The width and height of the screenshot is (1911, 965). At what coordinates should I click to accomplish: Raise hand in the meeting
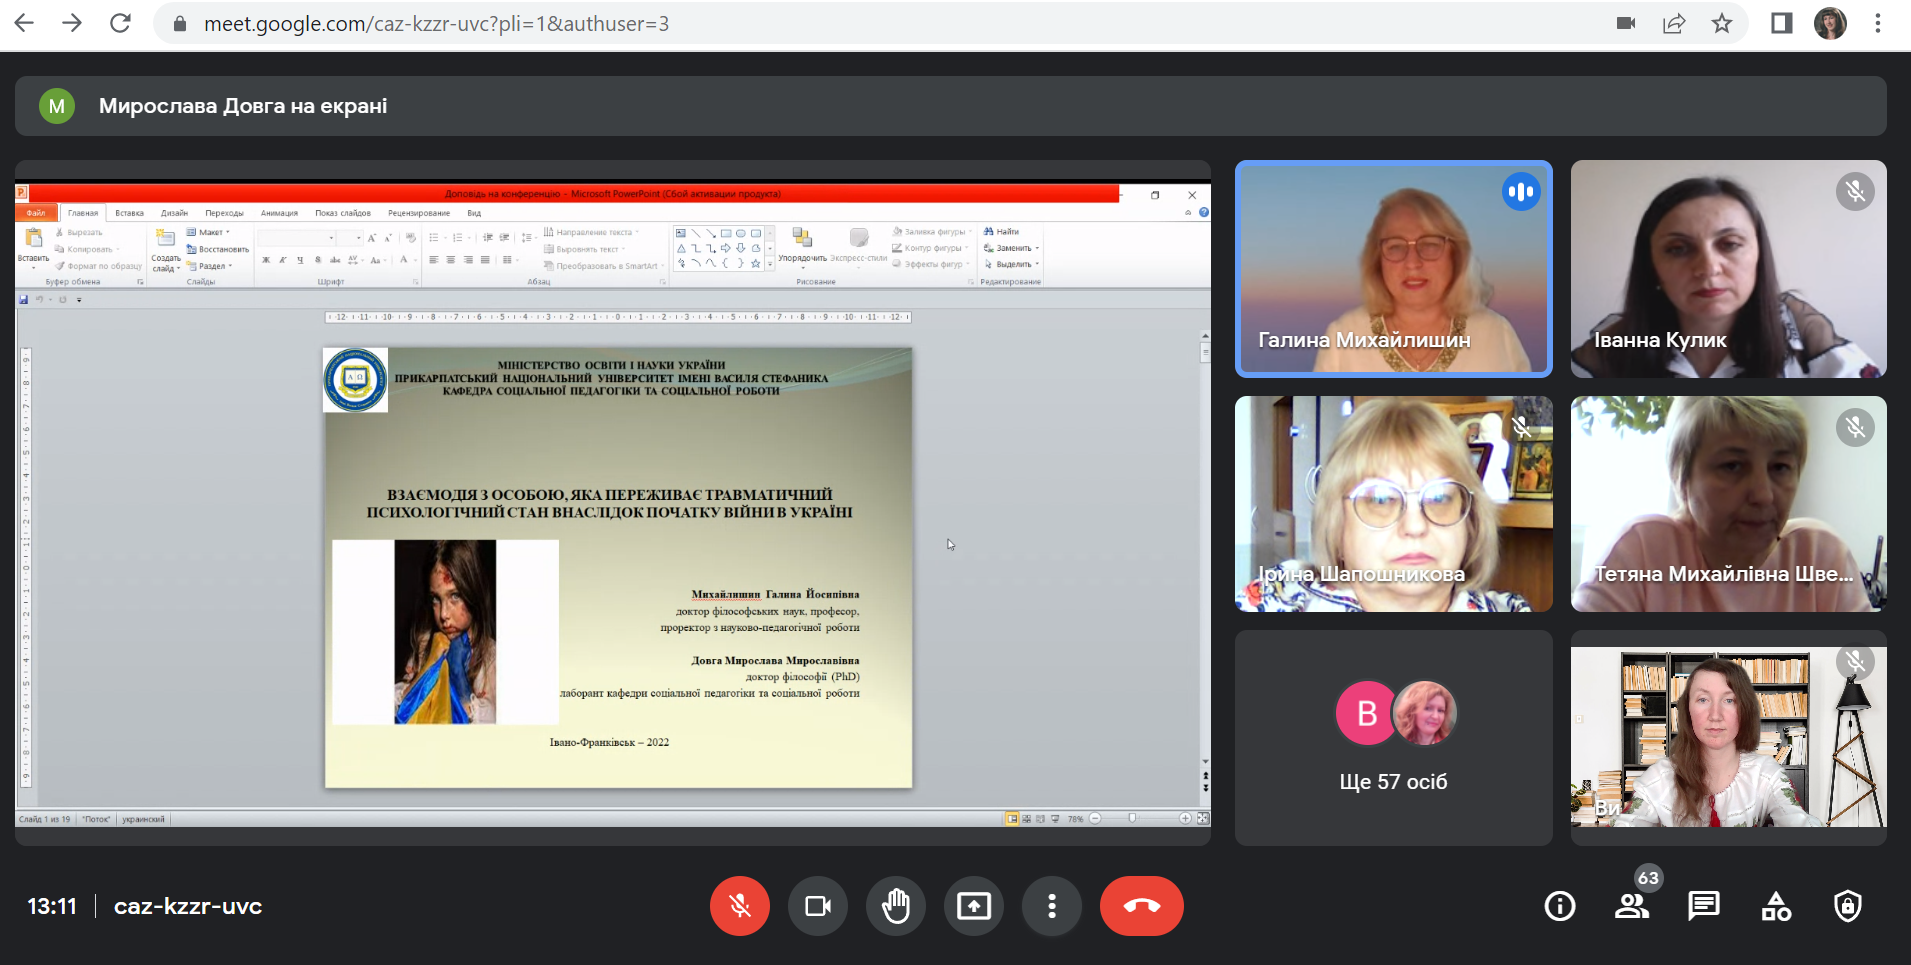[x=895, y=906]
